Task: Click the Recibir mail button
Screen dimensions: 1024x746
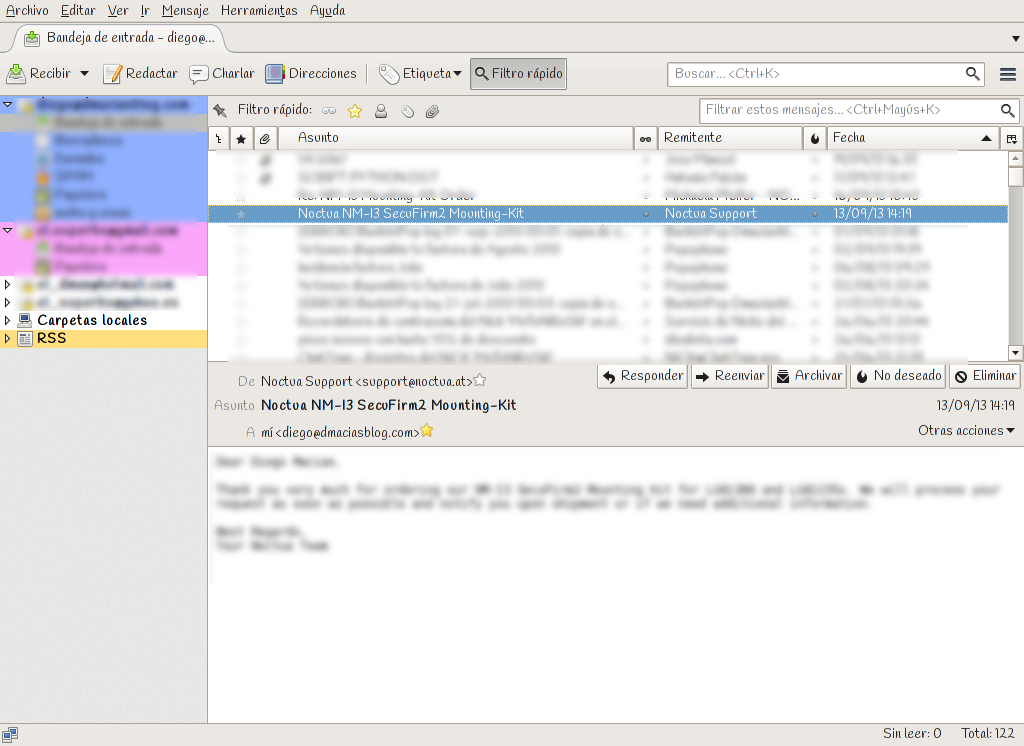Action: tap(39, 73)
